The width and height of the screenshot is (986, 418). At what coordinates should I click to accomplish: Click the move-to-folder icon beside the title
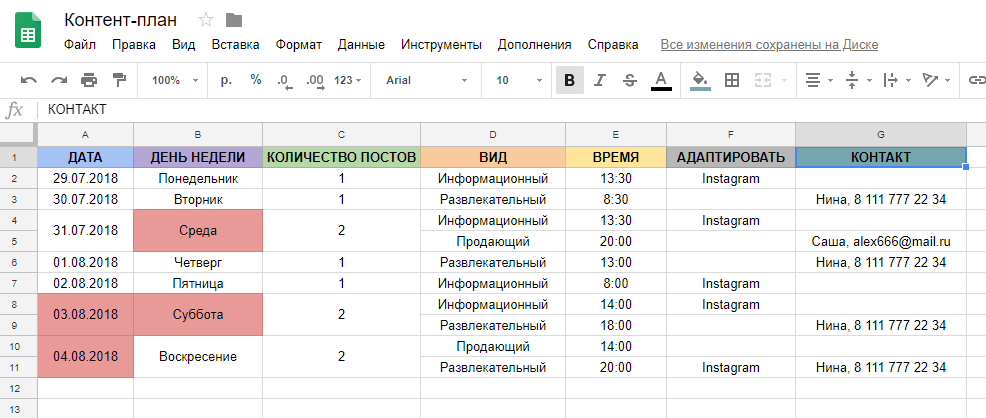click(x=234, y=20)
